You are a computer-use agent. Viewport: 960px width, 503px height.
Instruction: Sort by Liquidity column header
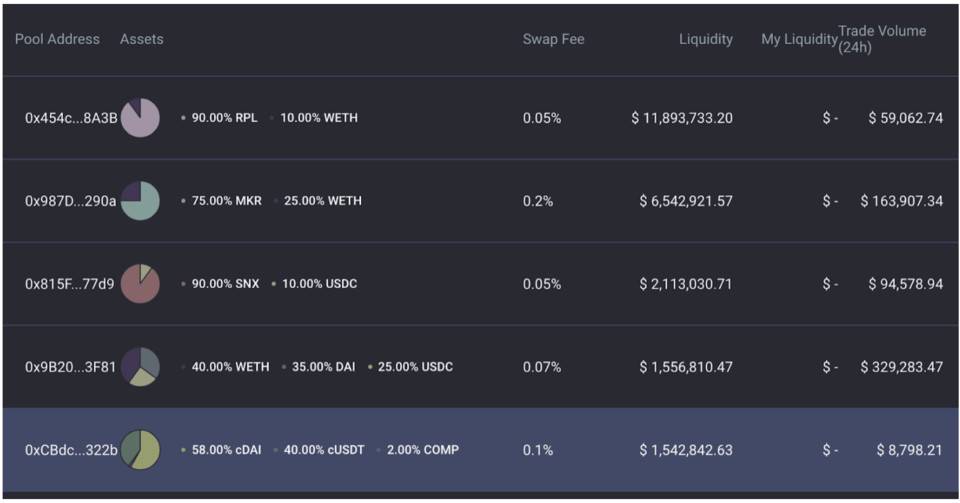pos(705,39)
